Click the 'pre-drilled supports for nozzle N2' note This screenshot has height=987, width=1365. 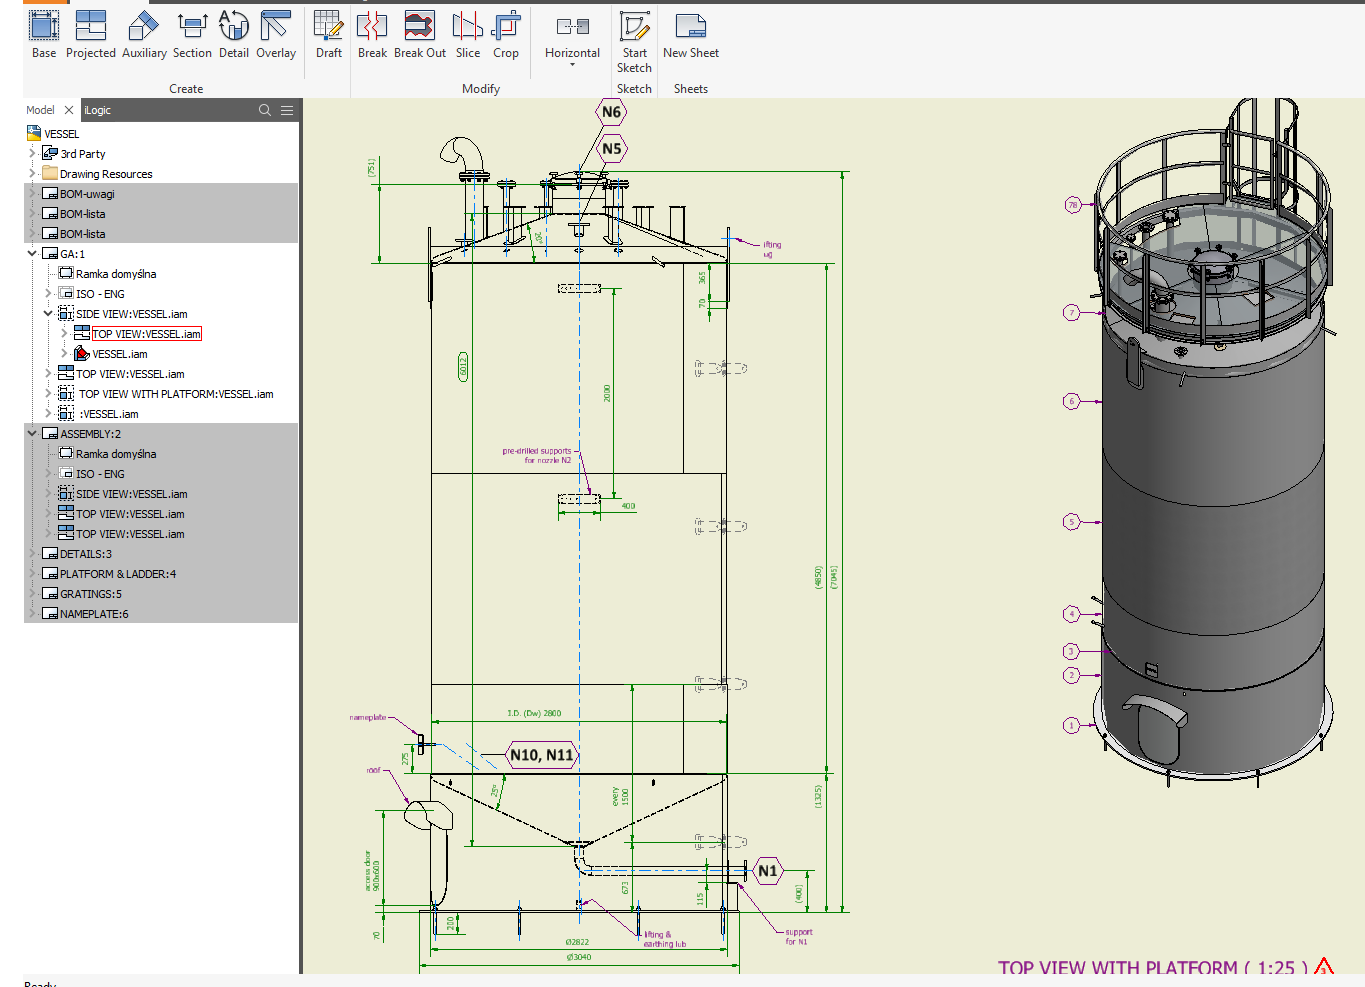(537, 456)
